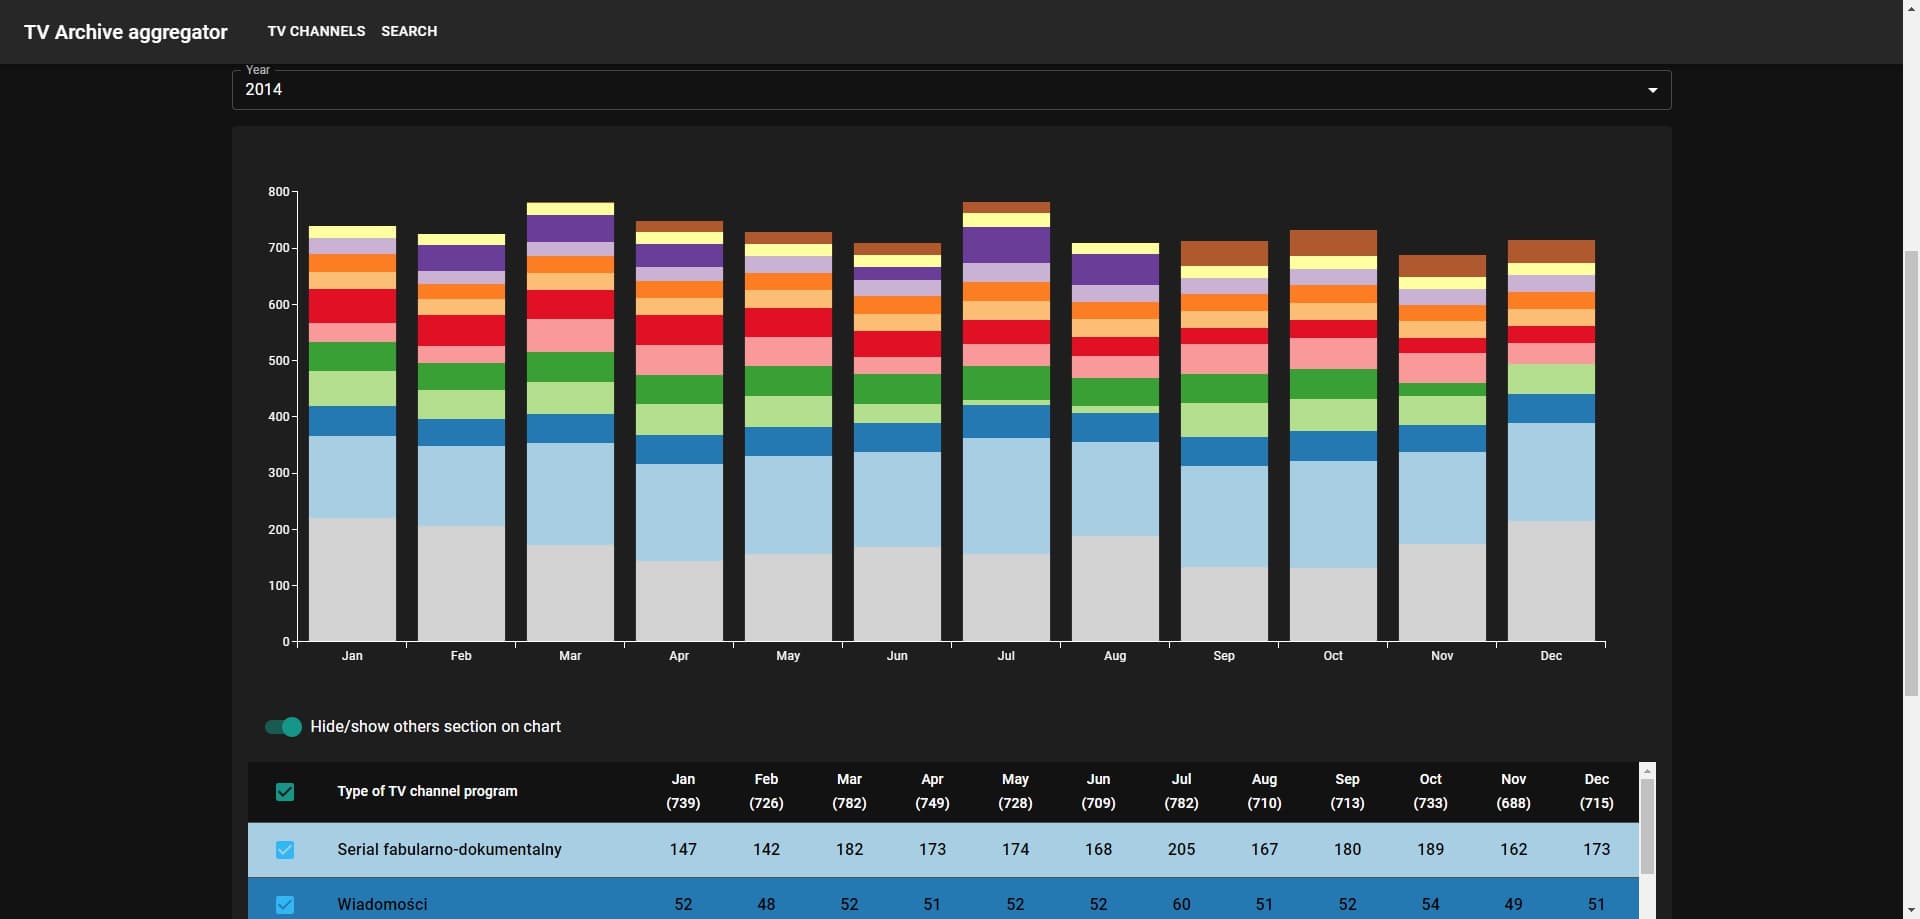Click the Aug (710) column header
Screen dimensions: 1920x919
pos(1264,792)
